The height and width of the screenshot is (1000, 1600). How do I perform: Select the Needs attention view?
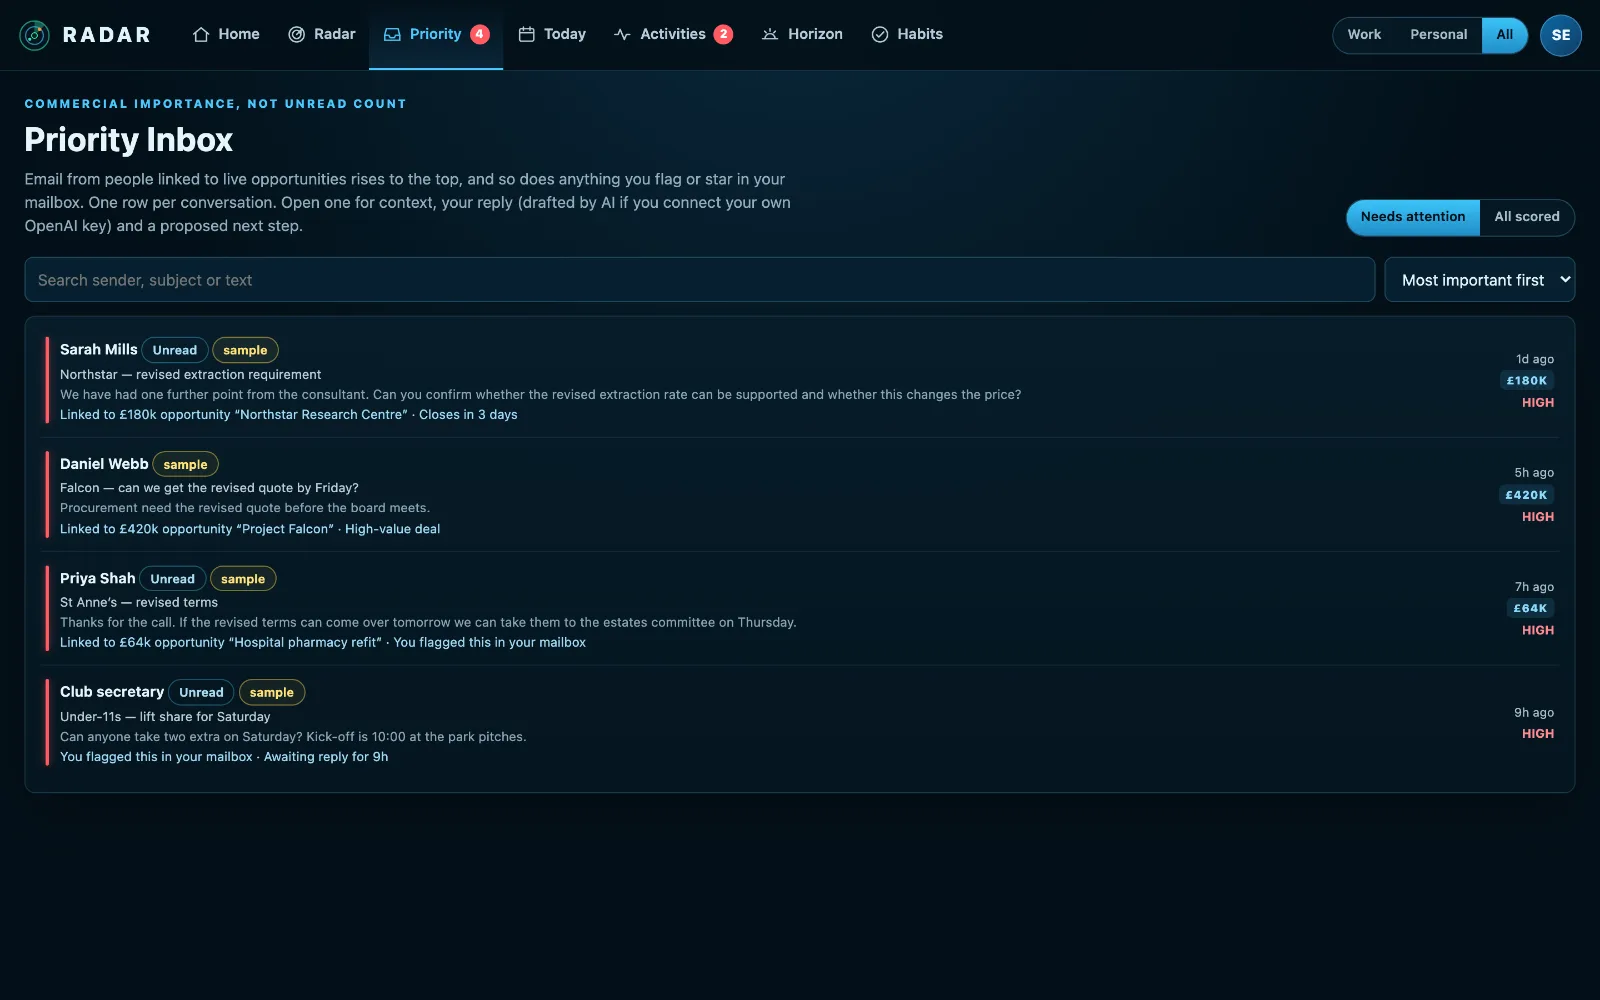point(1413,217)
